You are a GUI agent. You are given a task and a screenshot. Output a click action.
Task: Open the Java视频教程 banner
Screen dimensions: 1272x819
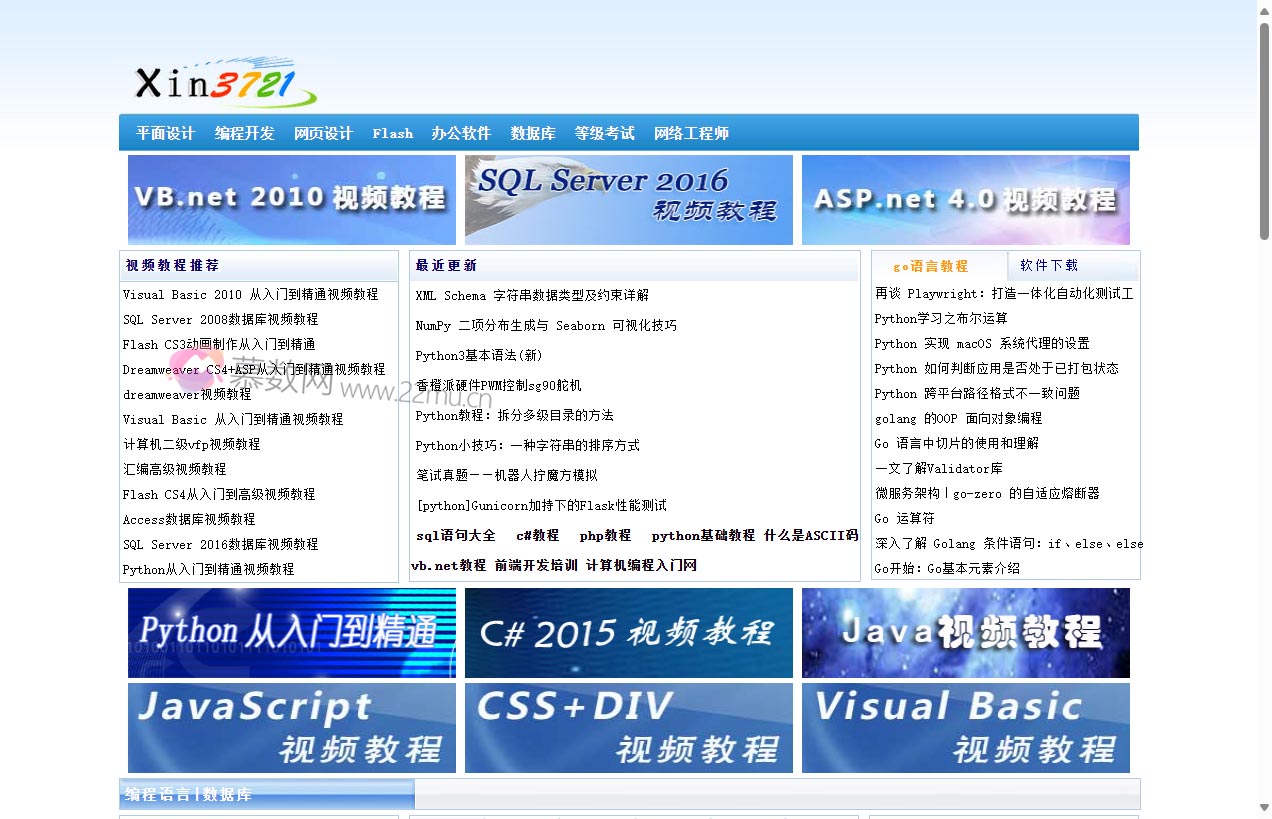[965, 632]
